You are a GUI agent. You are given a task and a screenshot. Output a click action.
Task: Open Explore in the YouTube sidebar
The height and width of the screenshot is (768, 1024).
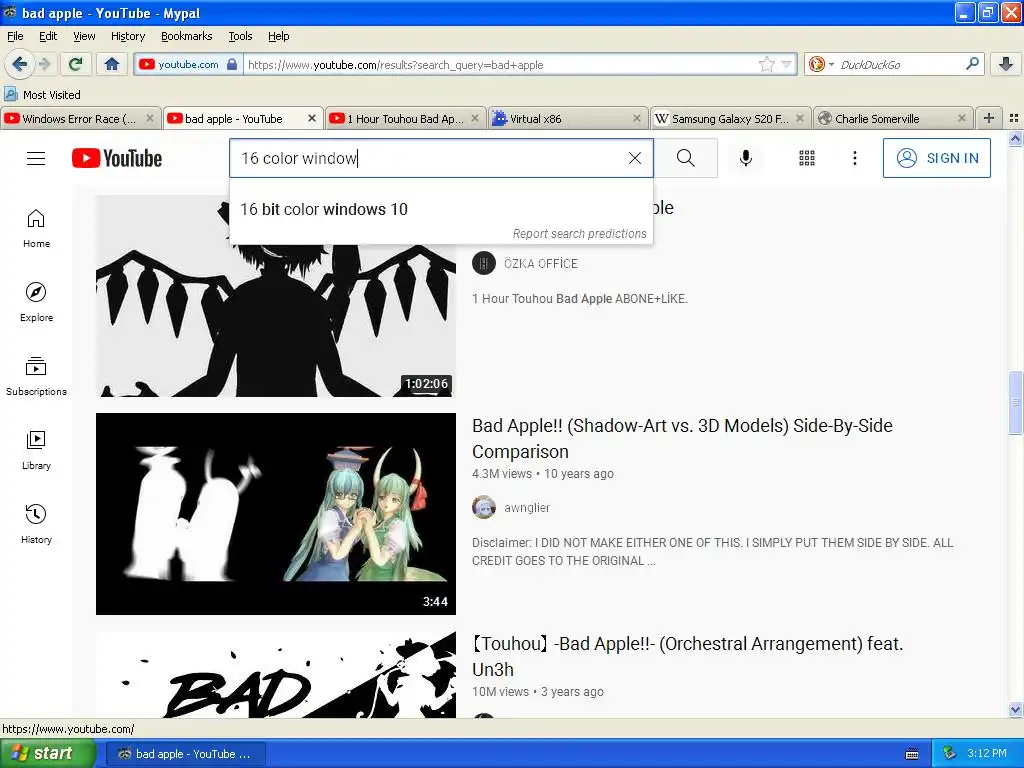36,302
